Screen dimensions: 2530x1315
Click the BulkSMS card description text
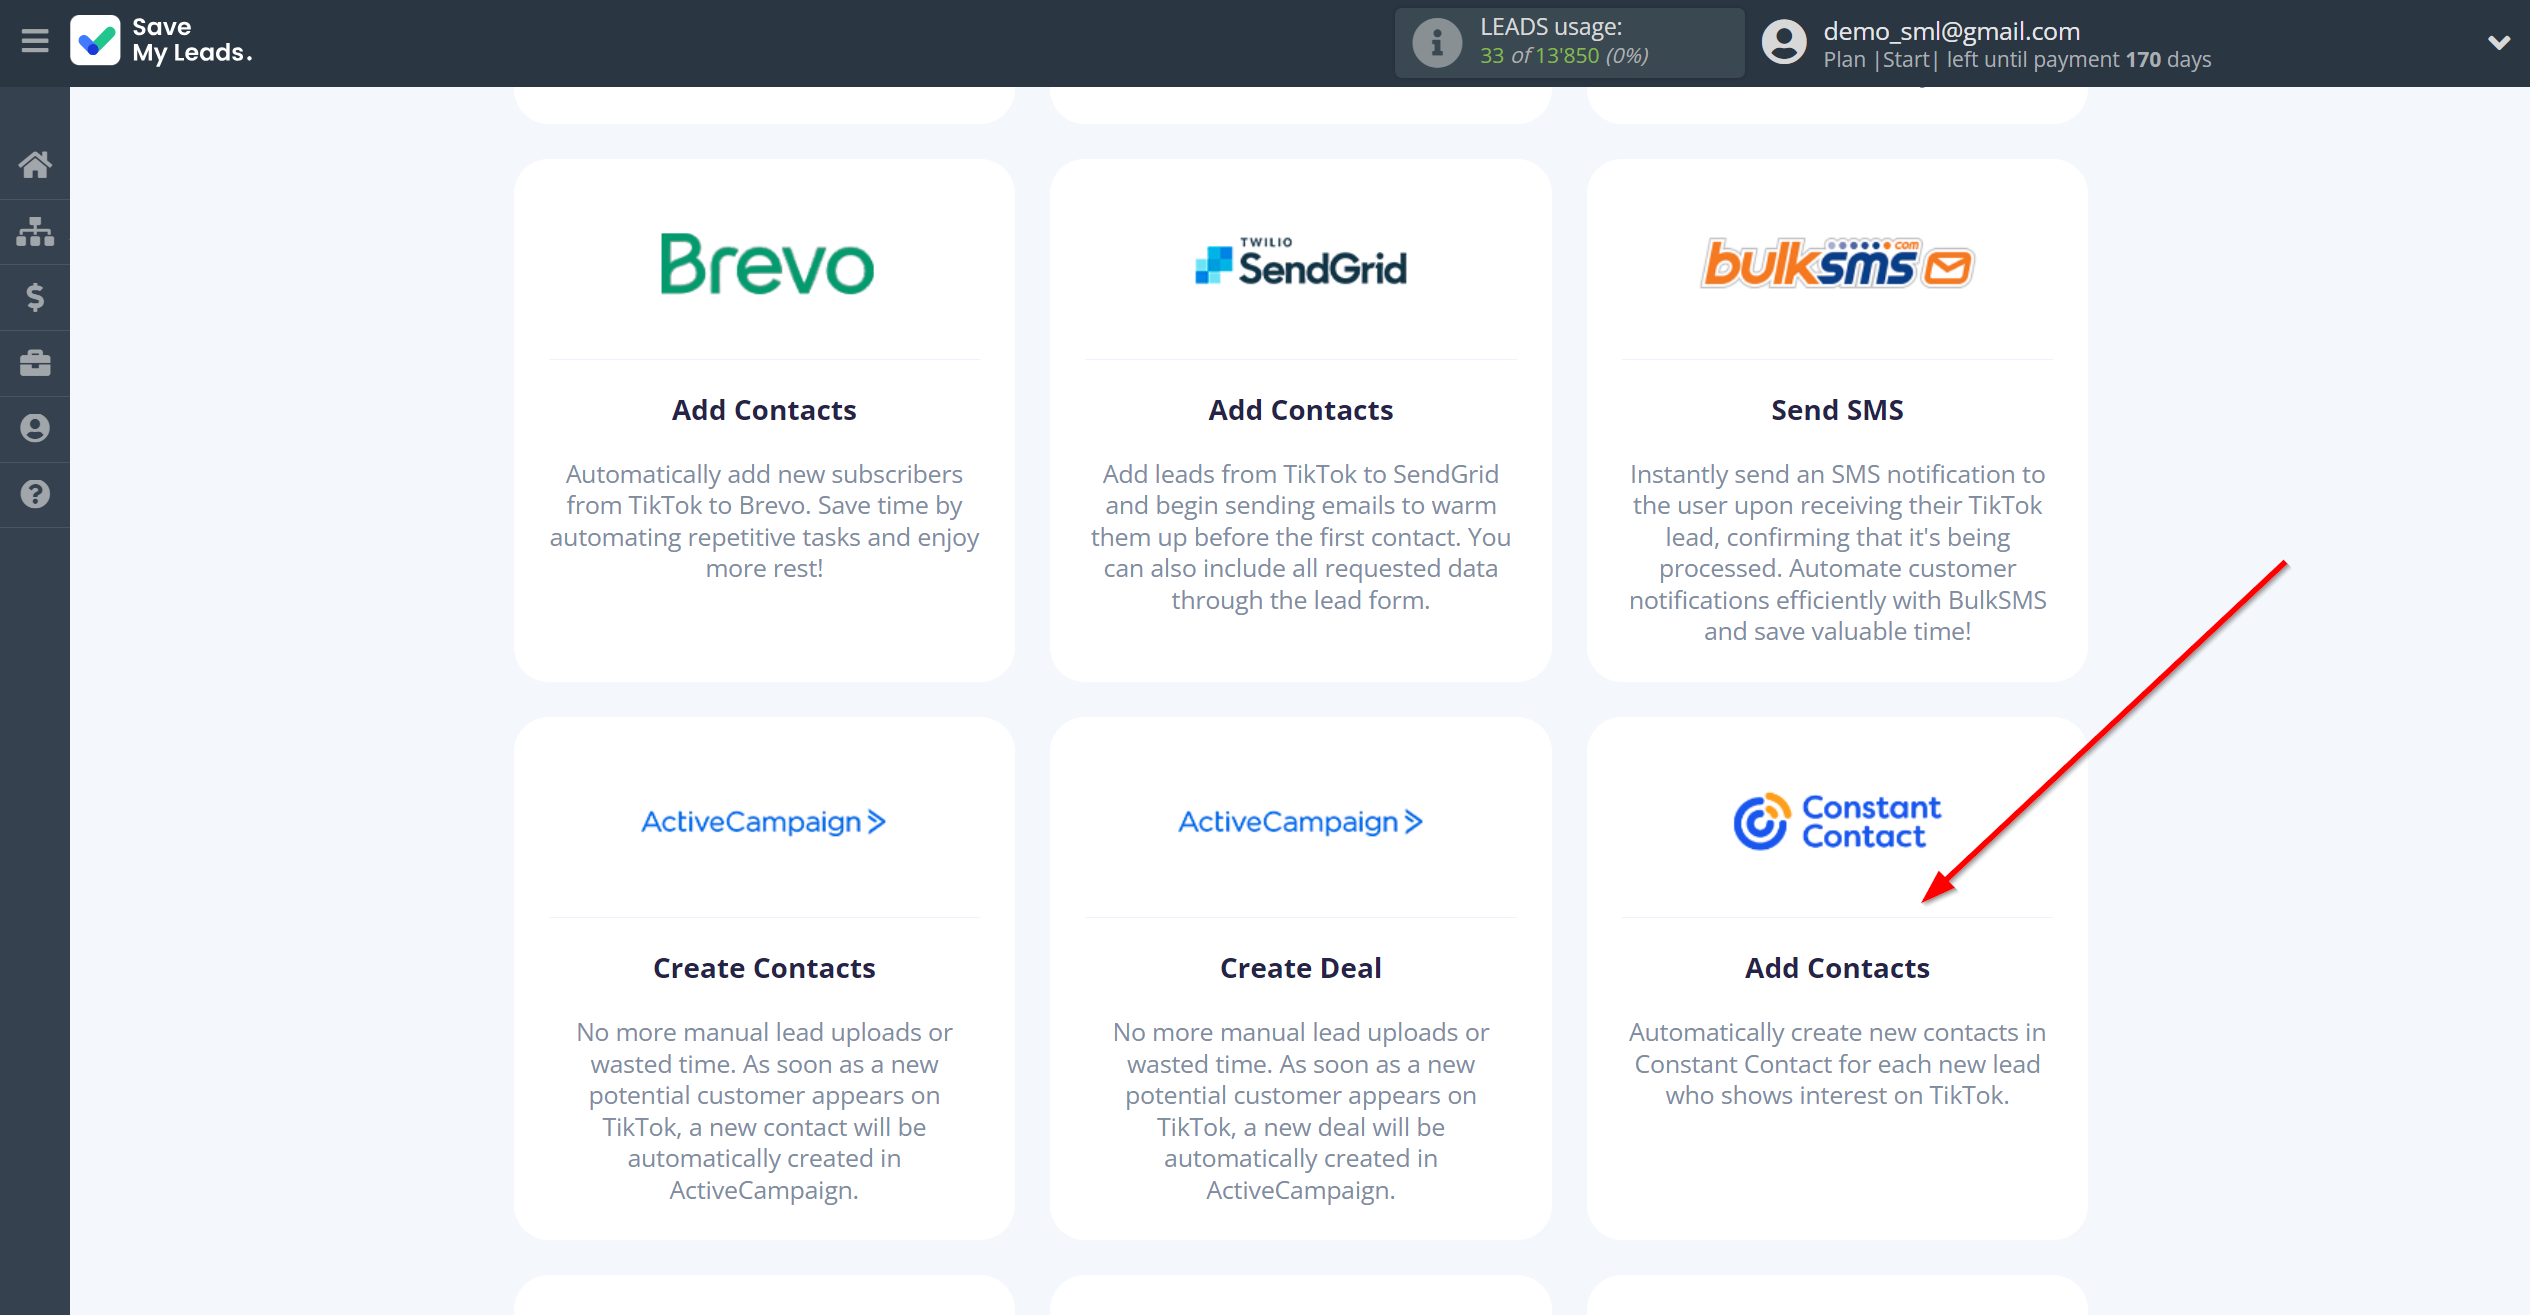click(1838, 552)
